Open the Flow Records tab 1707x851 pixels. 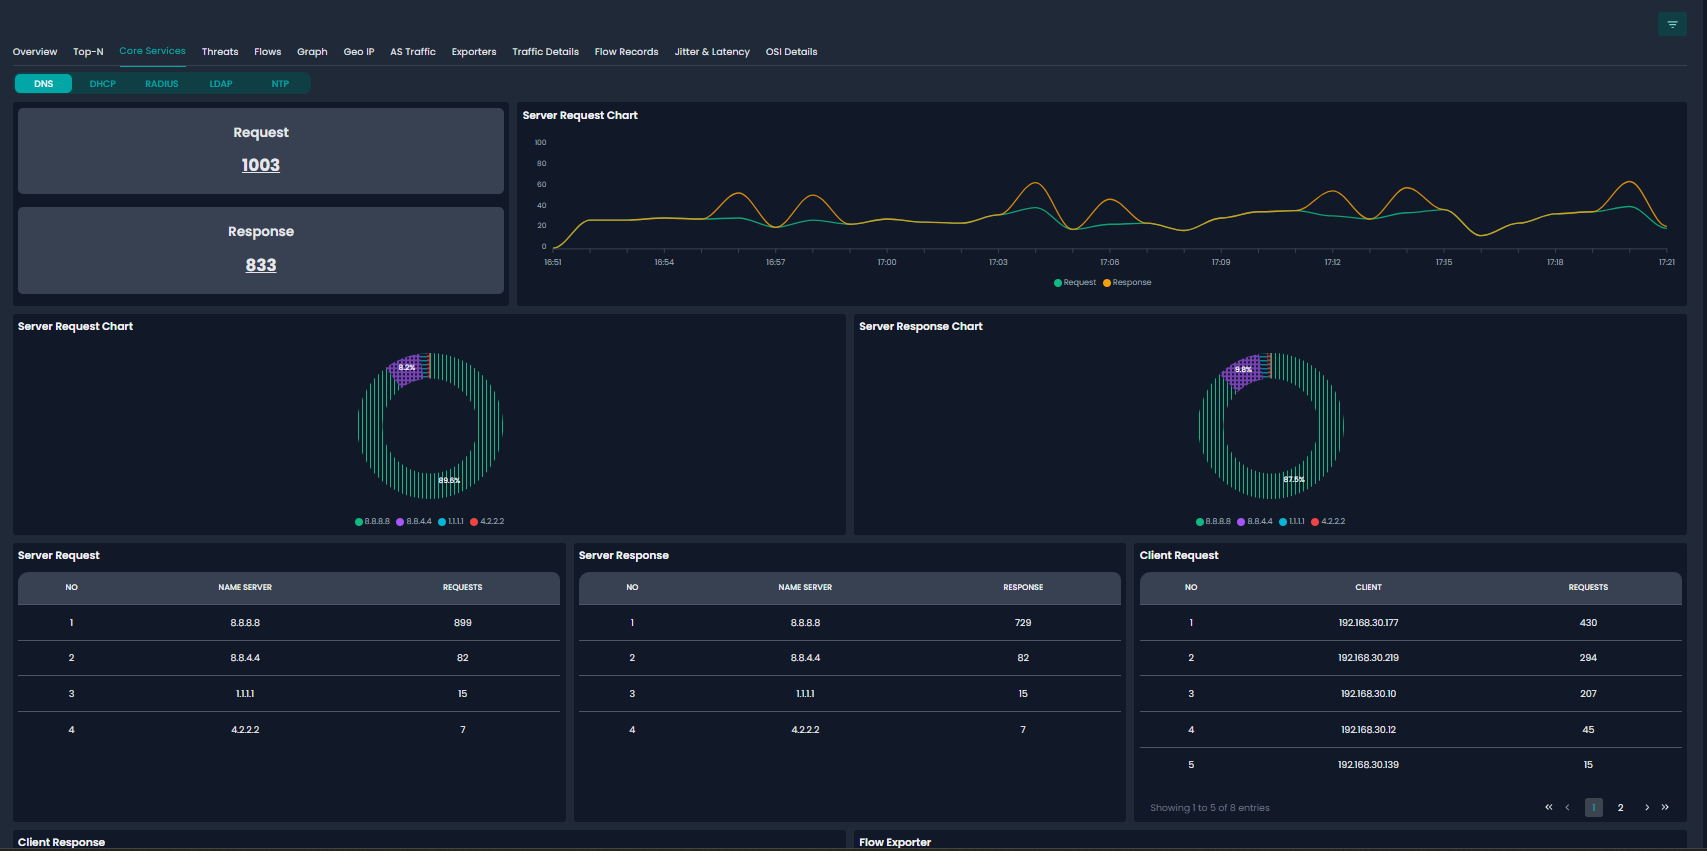coord(627,52)
